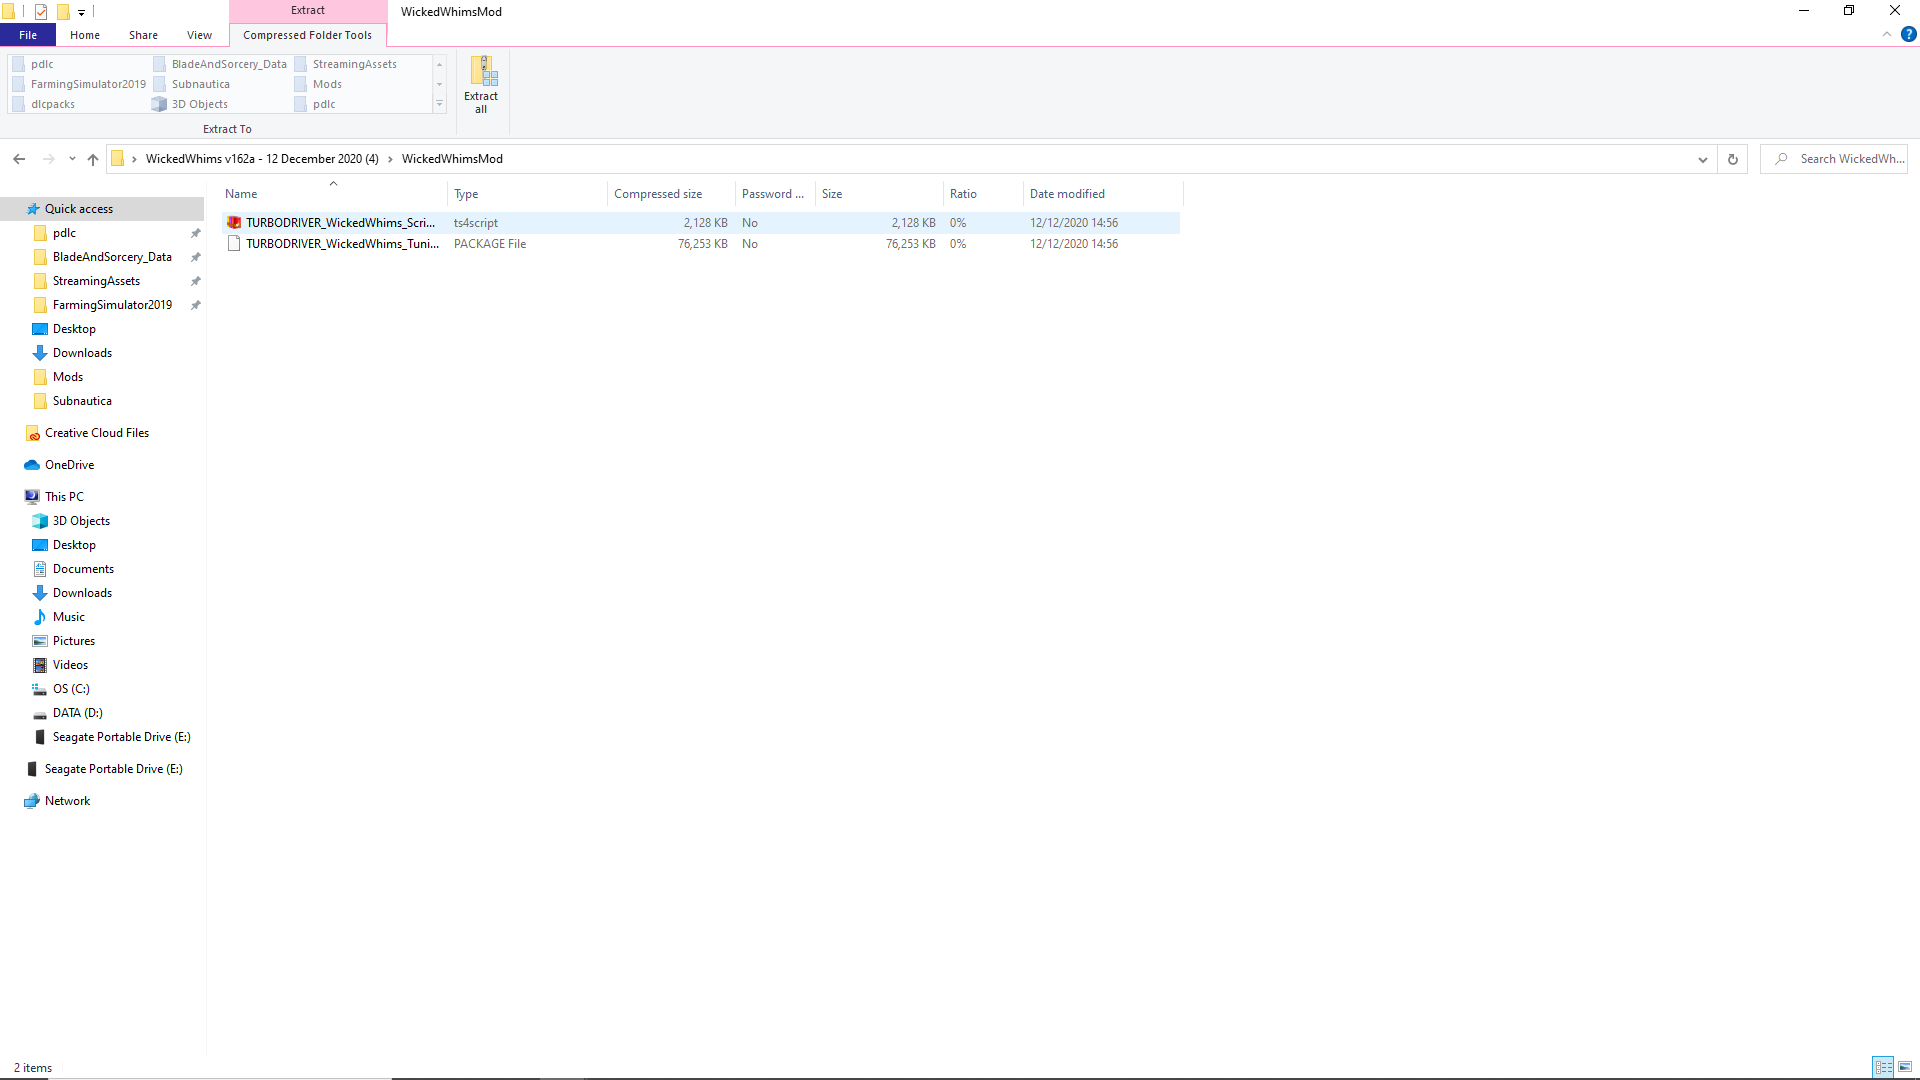The height and width of the screenshot is (1080, 1920).
Task: Expand the Extract To gallery with More arrow
Action: [440, 104]
